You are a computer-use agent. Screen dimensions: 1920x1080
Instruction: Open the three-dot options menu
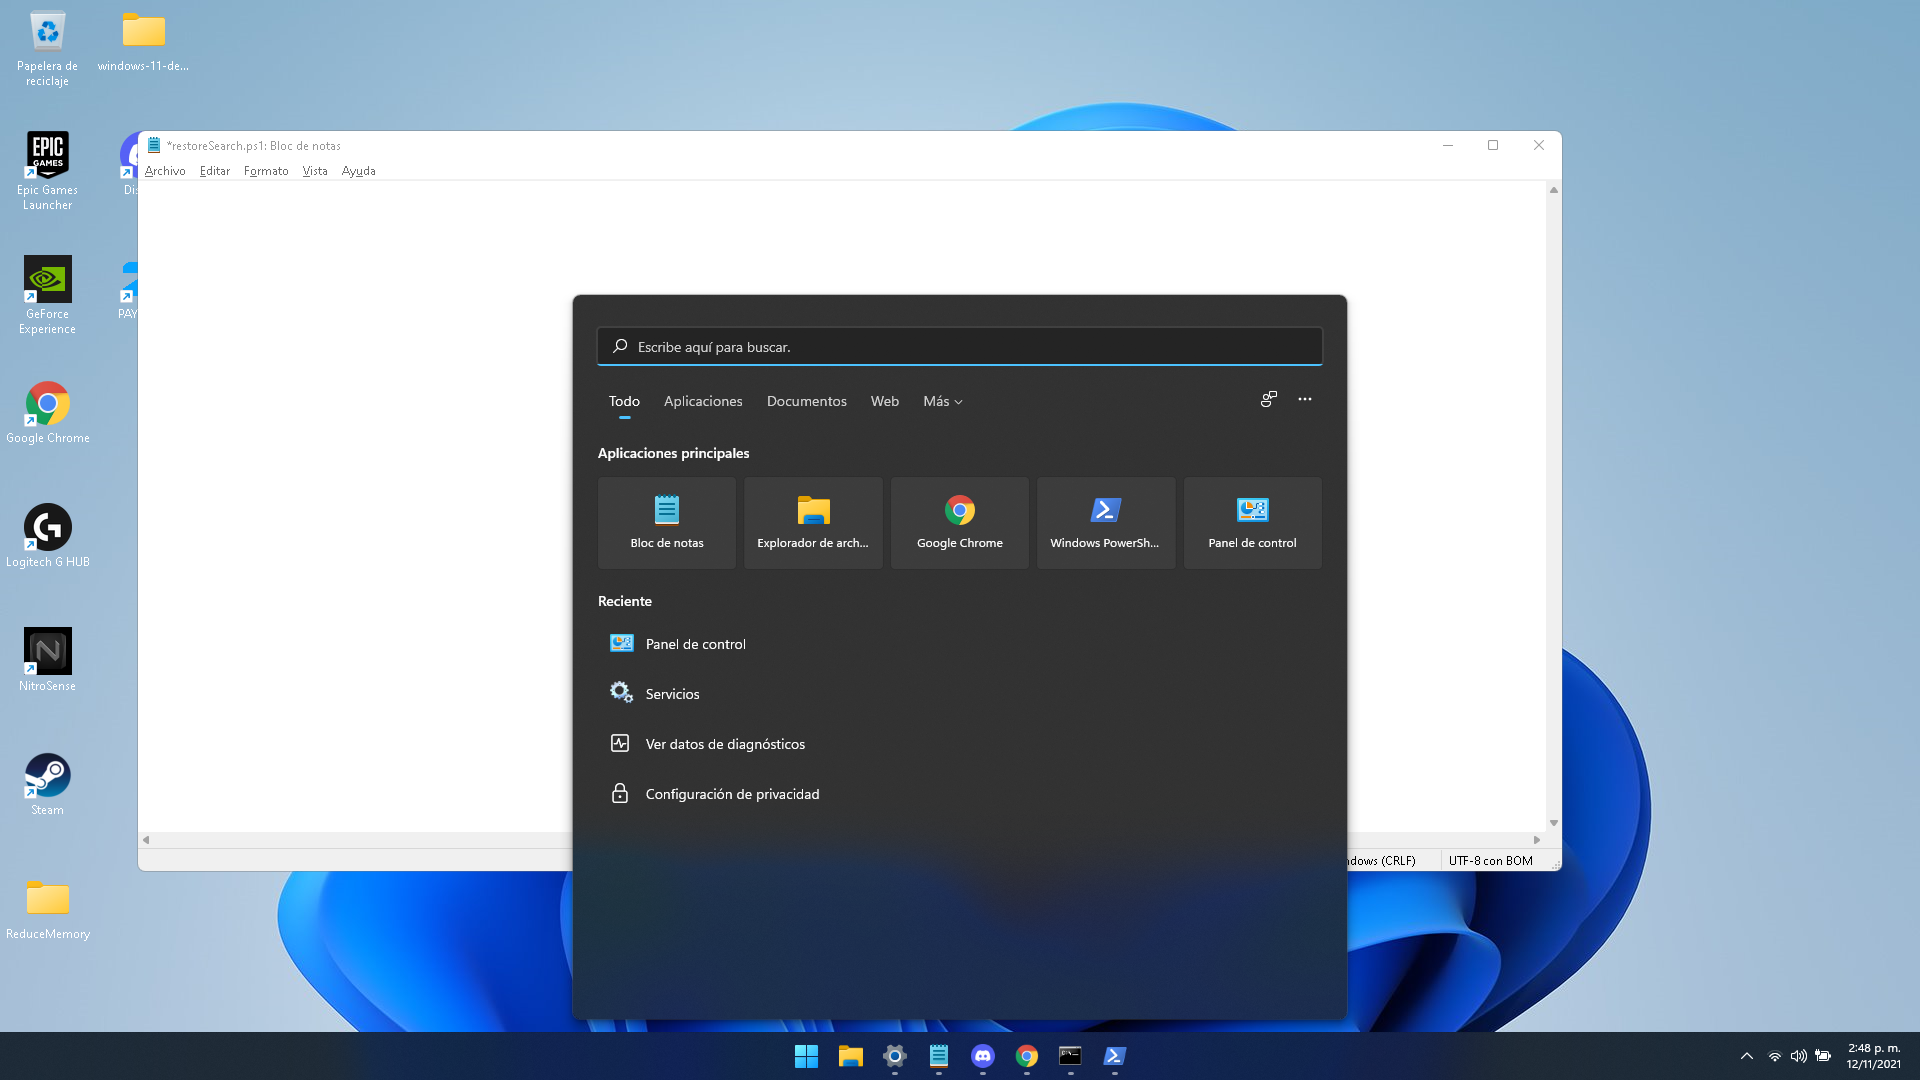tap(1305, 399)
